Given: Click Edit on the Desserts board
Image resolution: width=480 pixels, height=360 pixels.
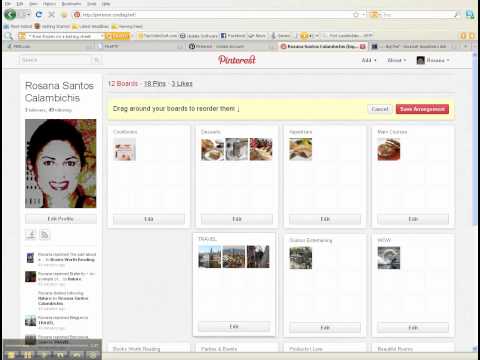Looking at the screenshot, I should click(237, 219).
